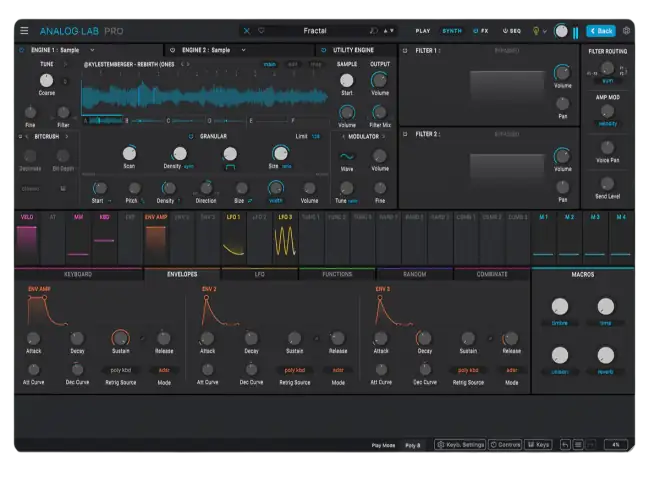Click the X icon next to the preset name

[247, 31]
